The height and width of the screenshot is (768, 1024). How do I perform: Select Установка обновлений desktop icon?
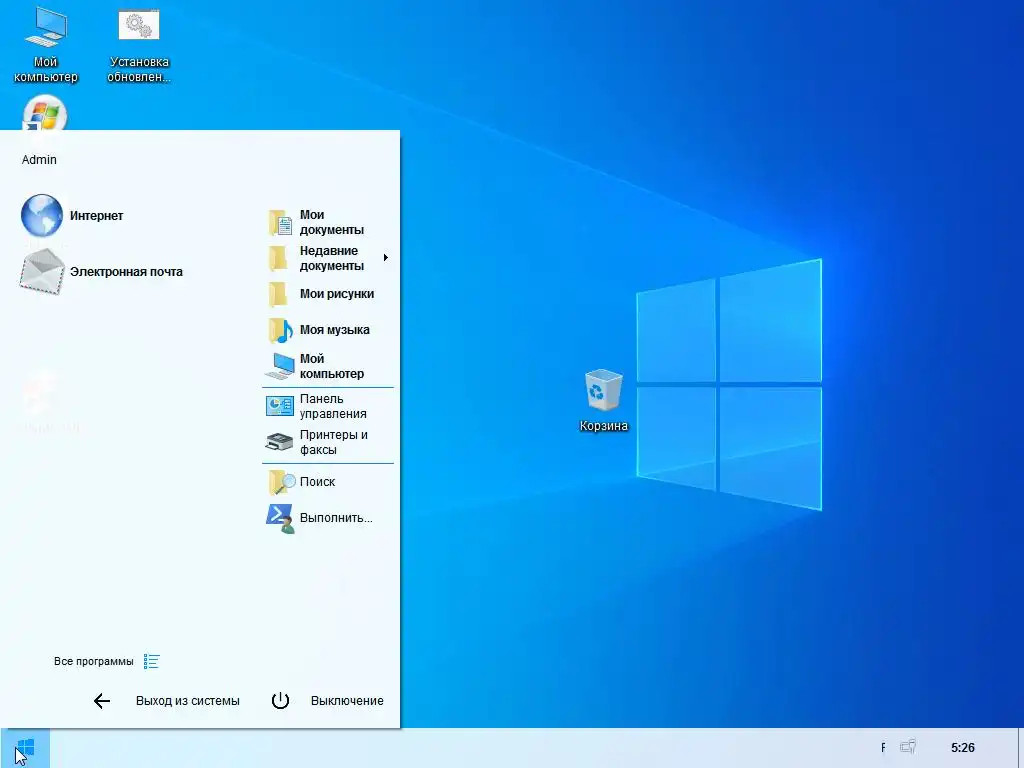[138, 46]
